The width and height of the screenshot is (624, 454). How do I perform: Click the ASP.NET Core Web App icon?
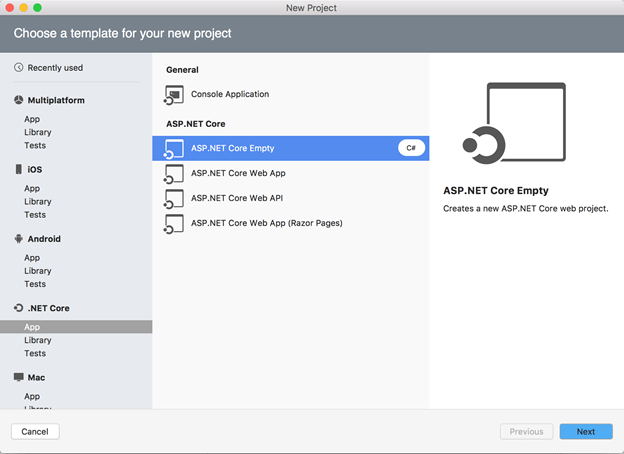(173, 174)
